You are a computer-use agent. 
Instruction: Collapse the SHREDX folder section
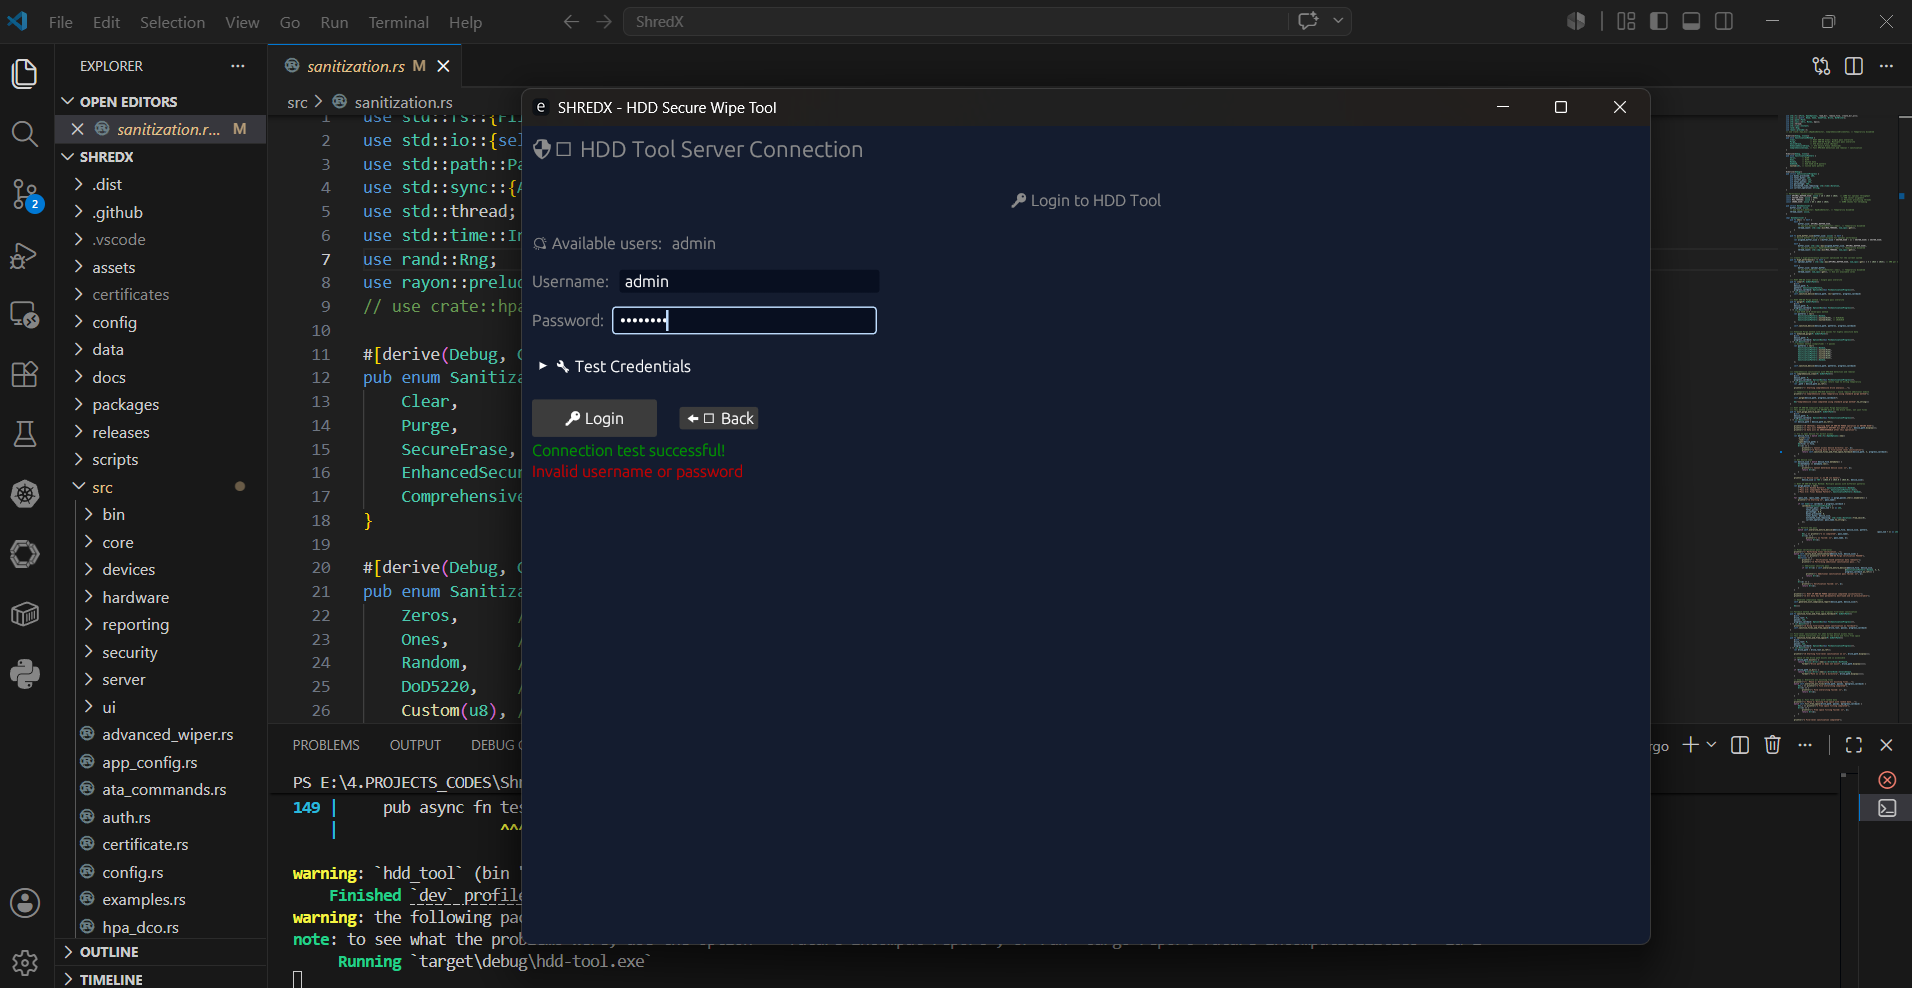coord(162,157)
